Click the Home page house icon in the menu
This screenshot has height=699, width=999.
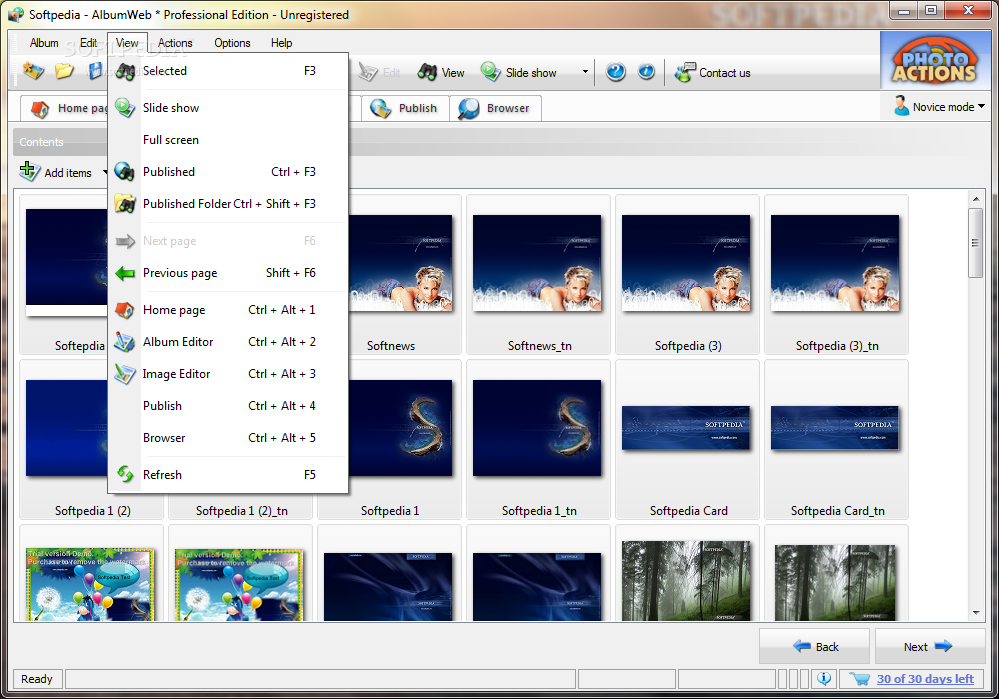pyautogui.click(x=125, y=310)
